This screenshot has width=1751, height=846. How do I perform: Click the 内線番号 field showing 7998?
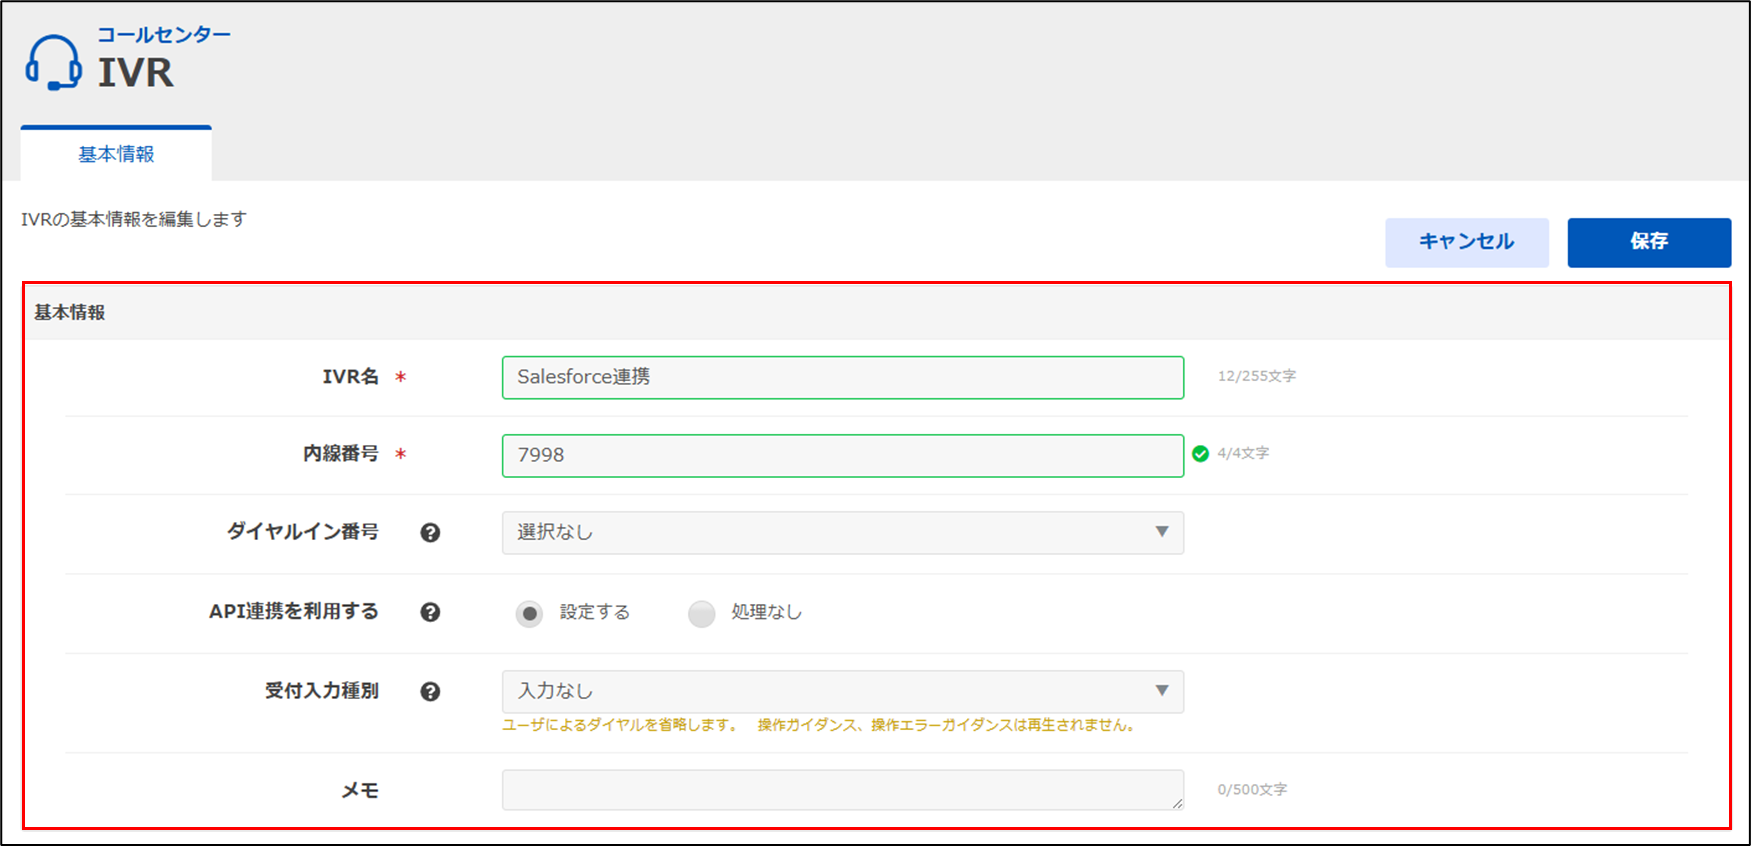tap(842, 455)
